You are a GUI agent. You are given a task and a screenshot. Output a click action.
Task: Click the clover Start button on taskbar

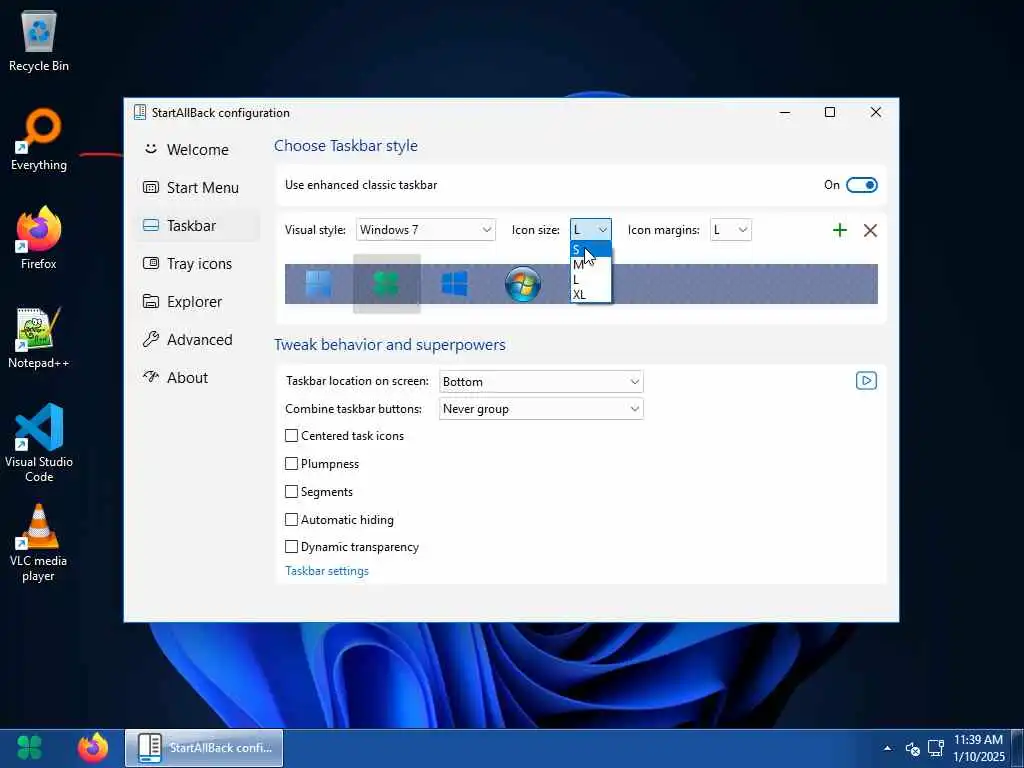[29, 748]
